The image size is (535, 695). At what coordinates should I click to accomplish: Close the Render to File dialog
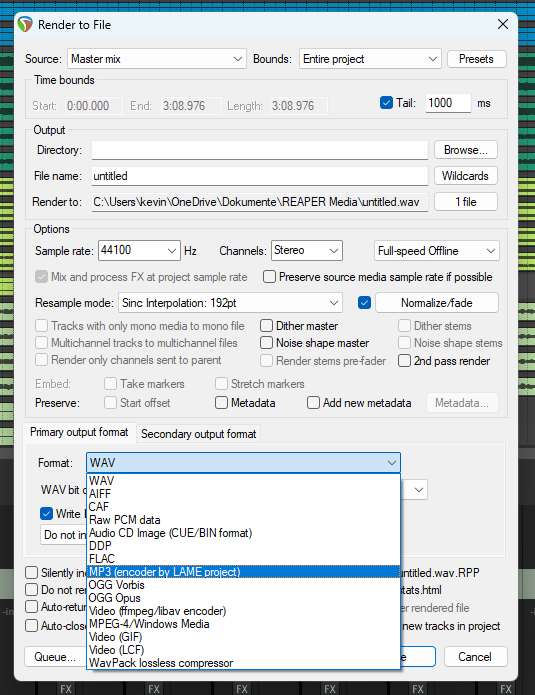[503, 24]
